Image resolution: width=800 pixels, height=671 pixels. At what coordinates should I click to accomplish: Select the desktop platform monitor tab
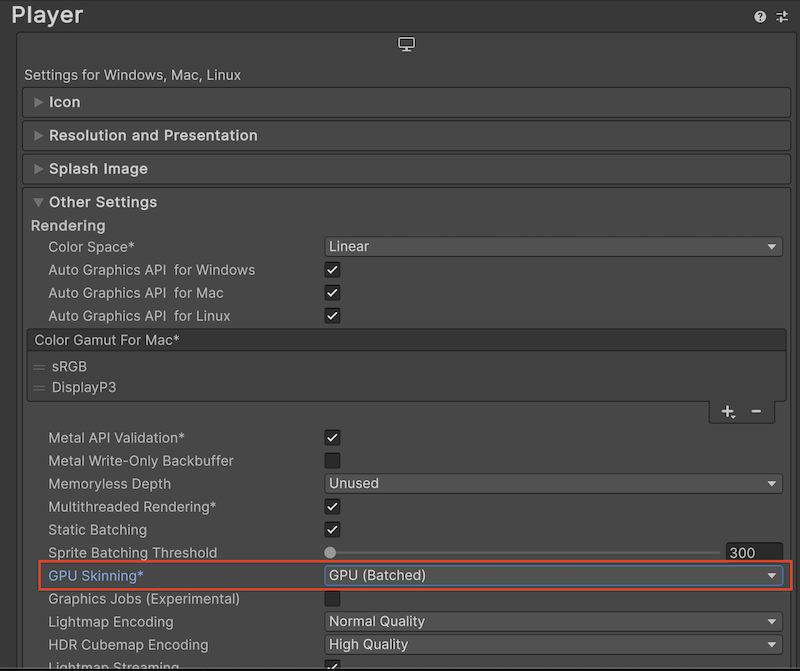click(406, 45)
